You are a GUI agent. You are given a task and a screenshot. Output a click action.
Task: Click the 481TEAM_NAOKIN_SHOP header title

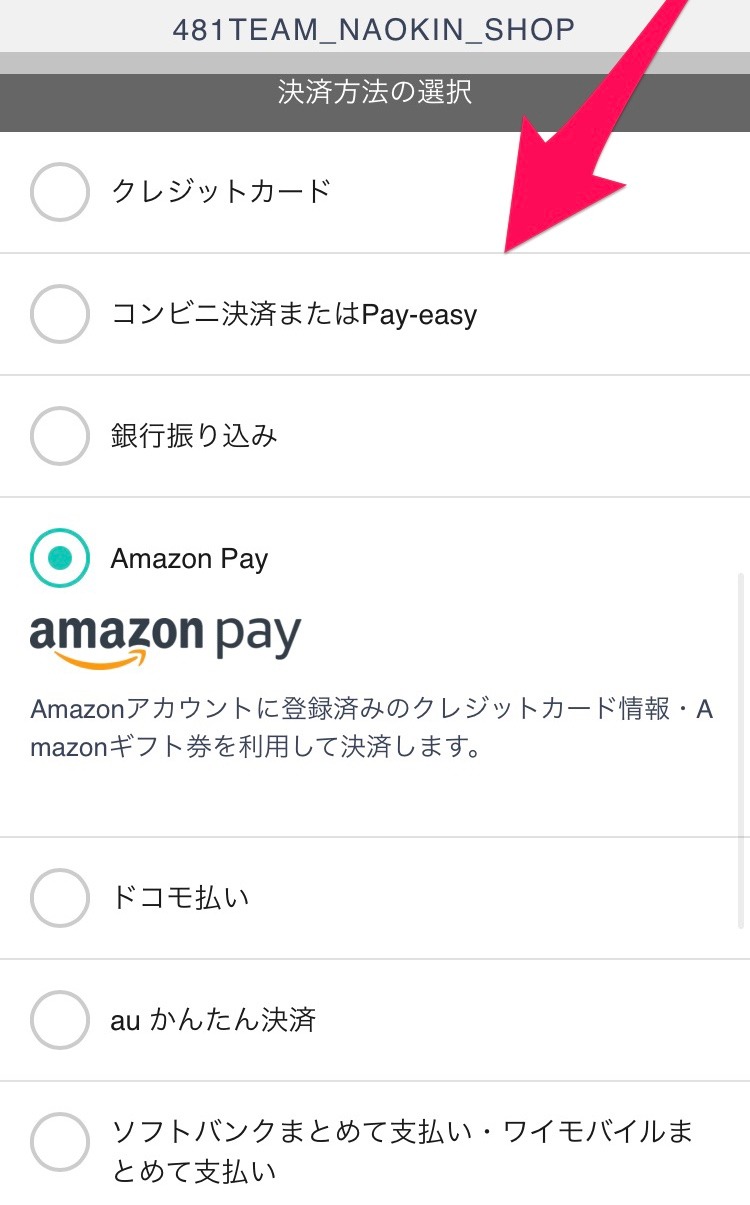click(374, 29)
